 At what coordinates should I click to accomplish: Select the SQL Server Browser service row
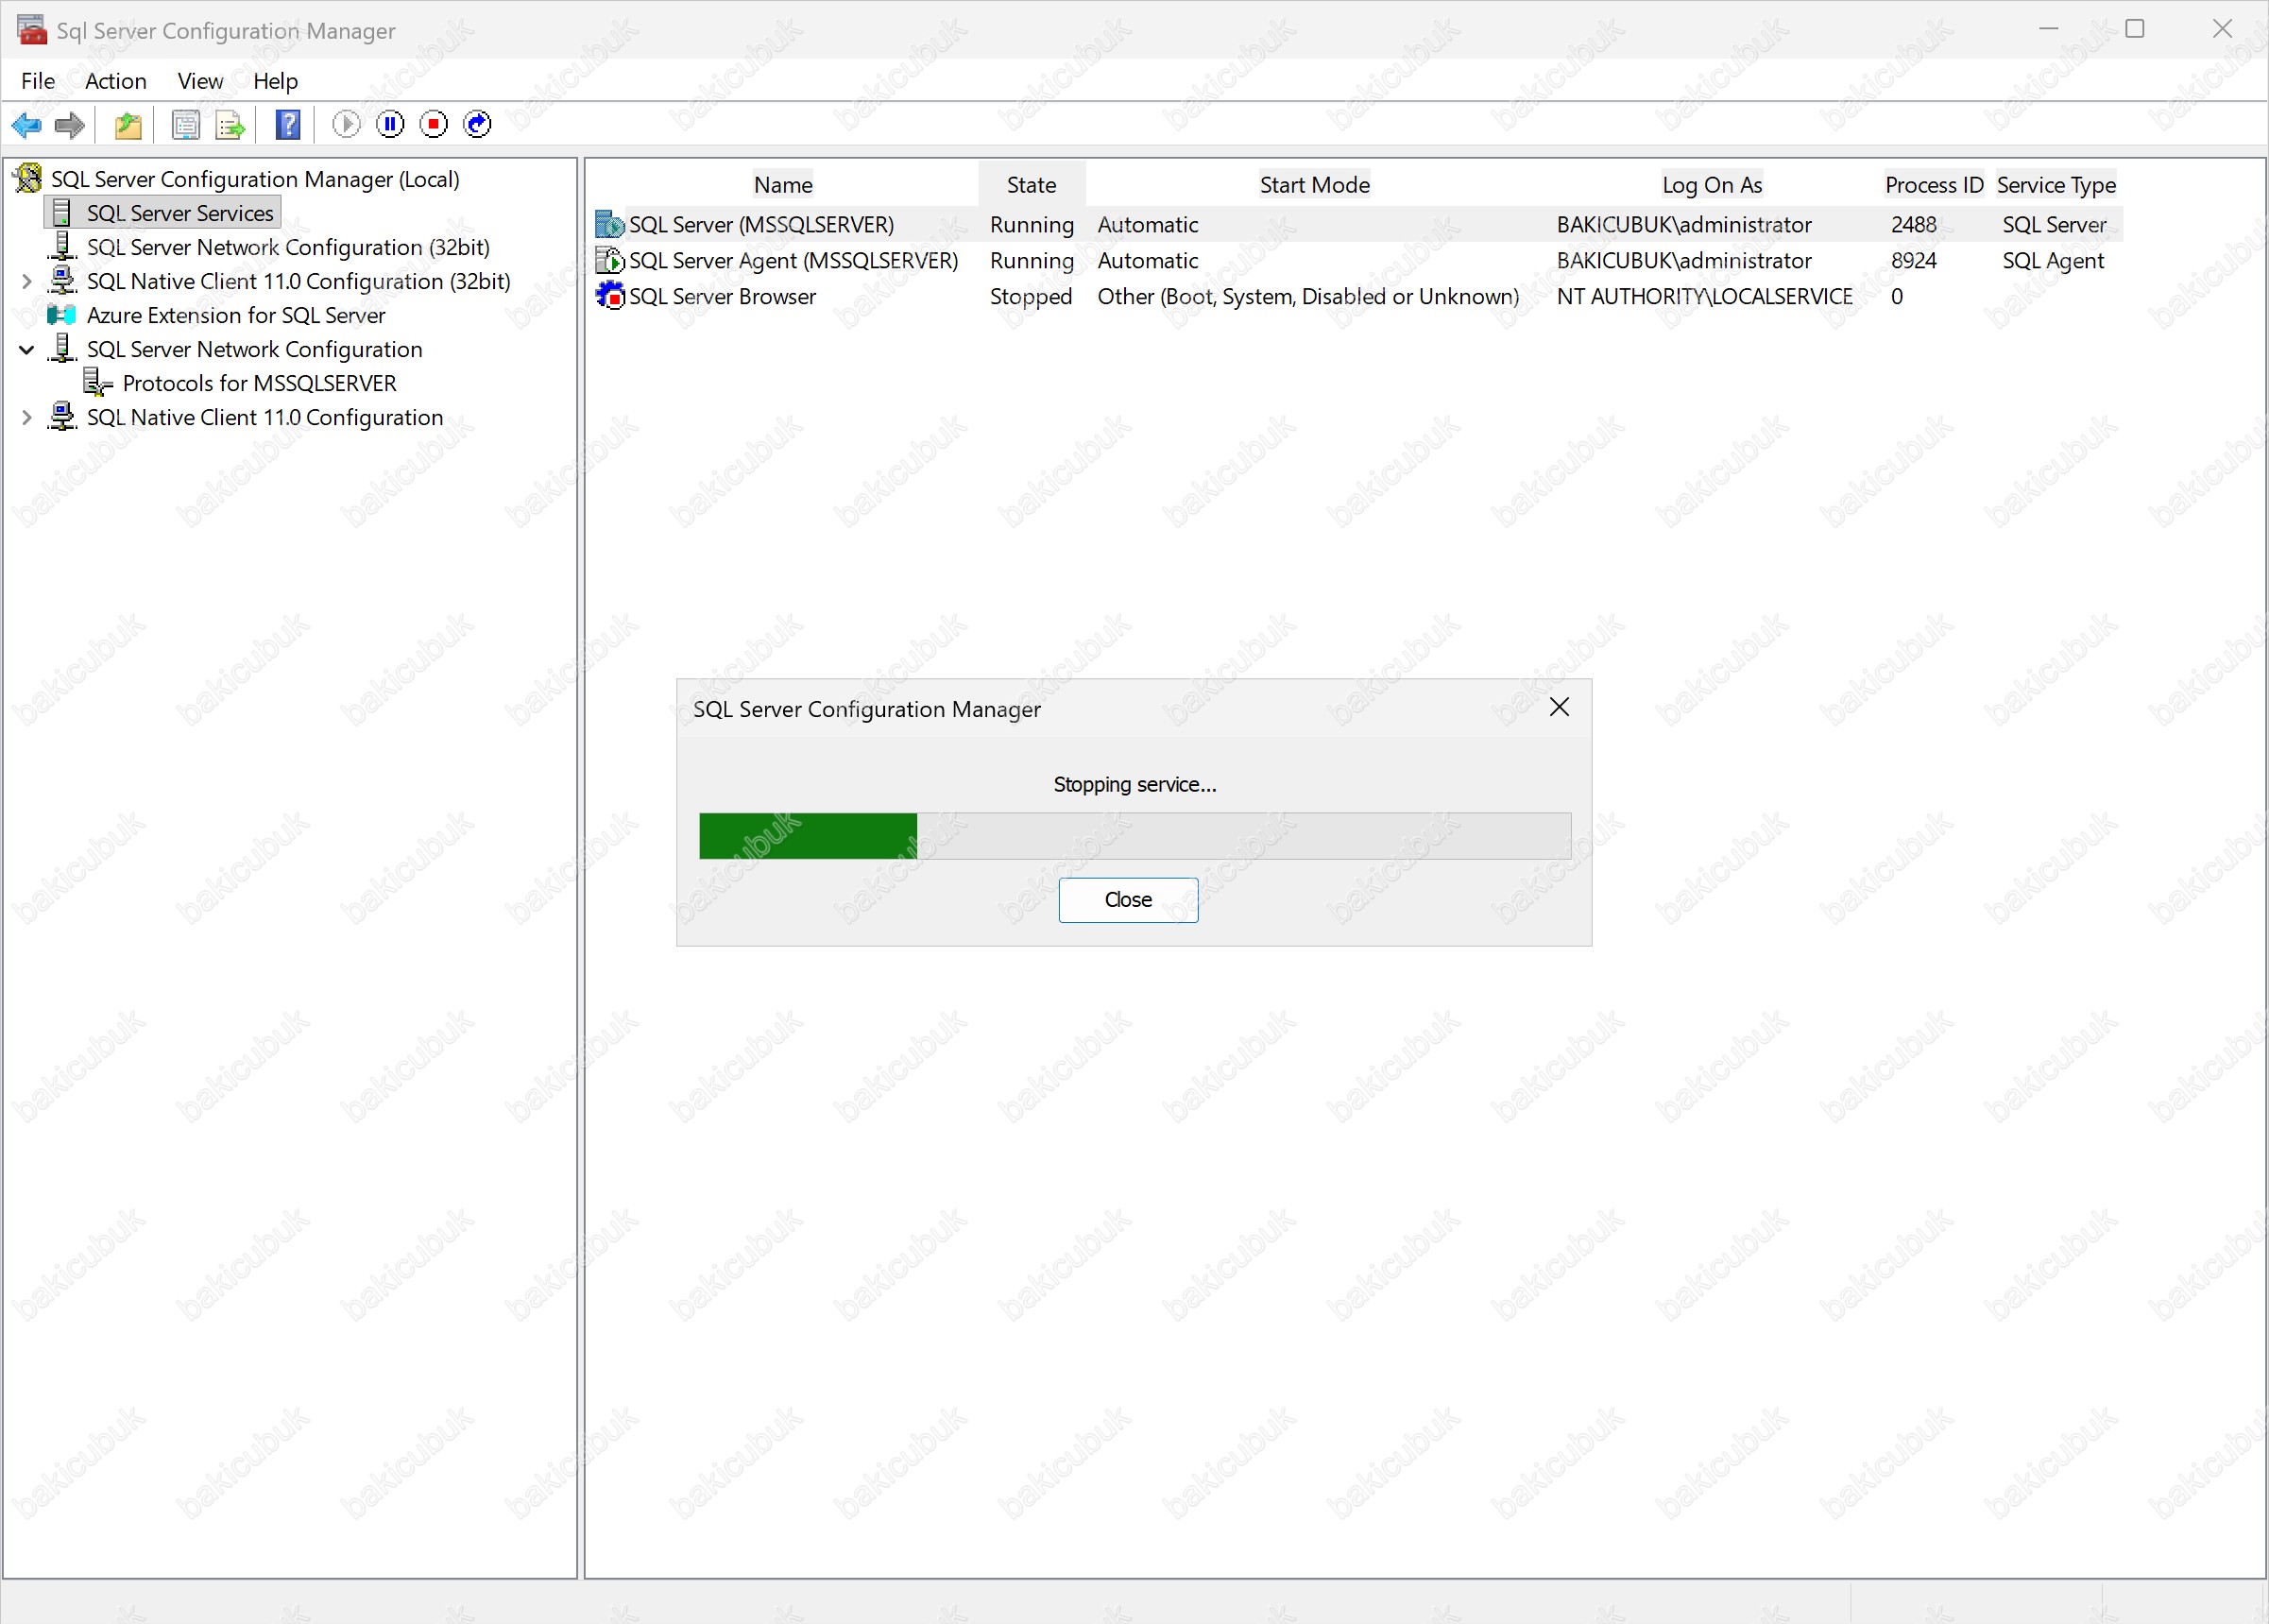point(722,297)
